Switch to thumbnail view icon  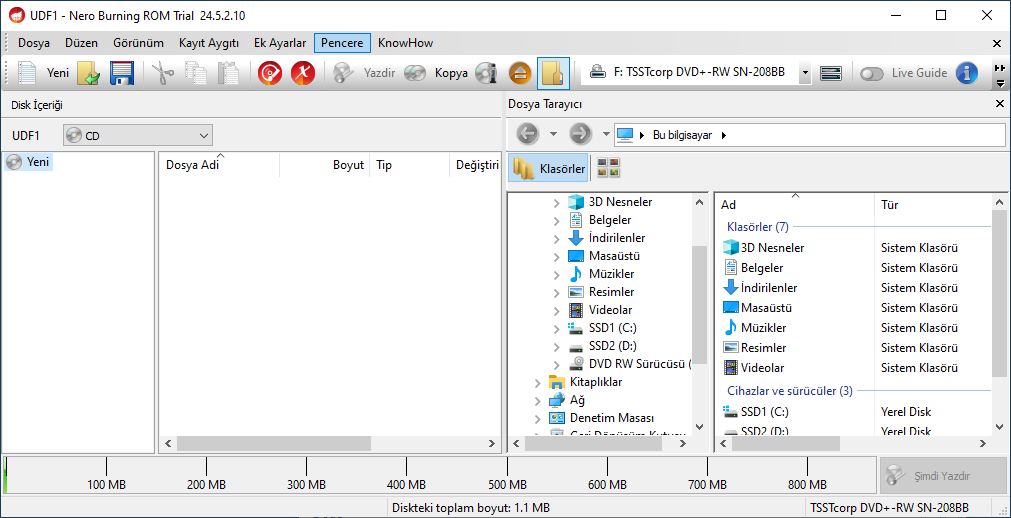click(x=608, y=169)
